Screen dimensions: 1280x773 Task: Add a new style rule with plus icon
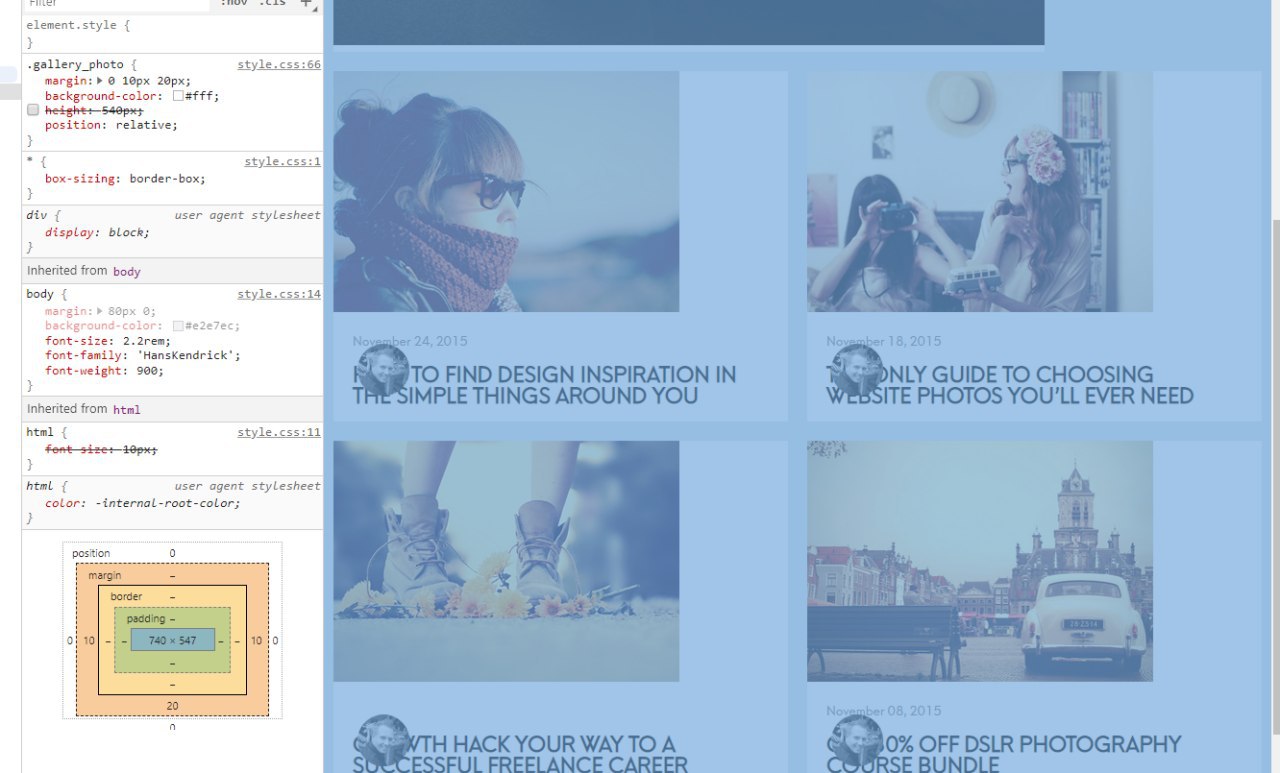[x=307, y=3]
